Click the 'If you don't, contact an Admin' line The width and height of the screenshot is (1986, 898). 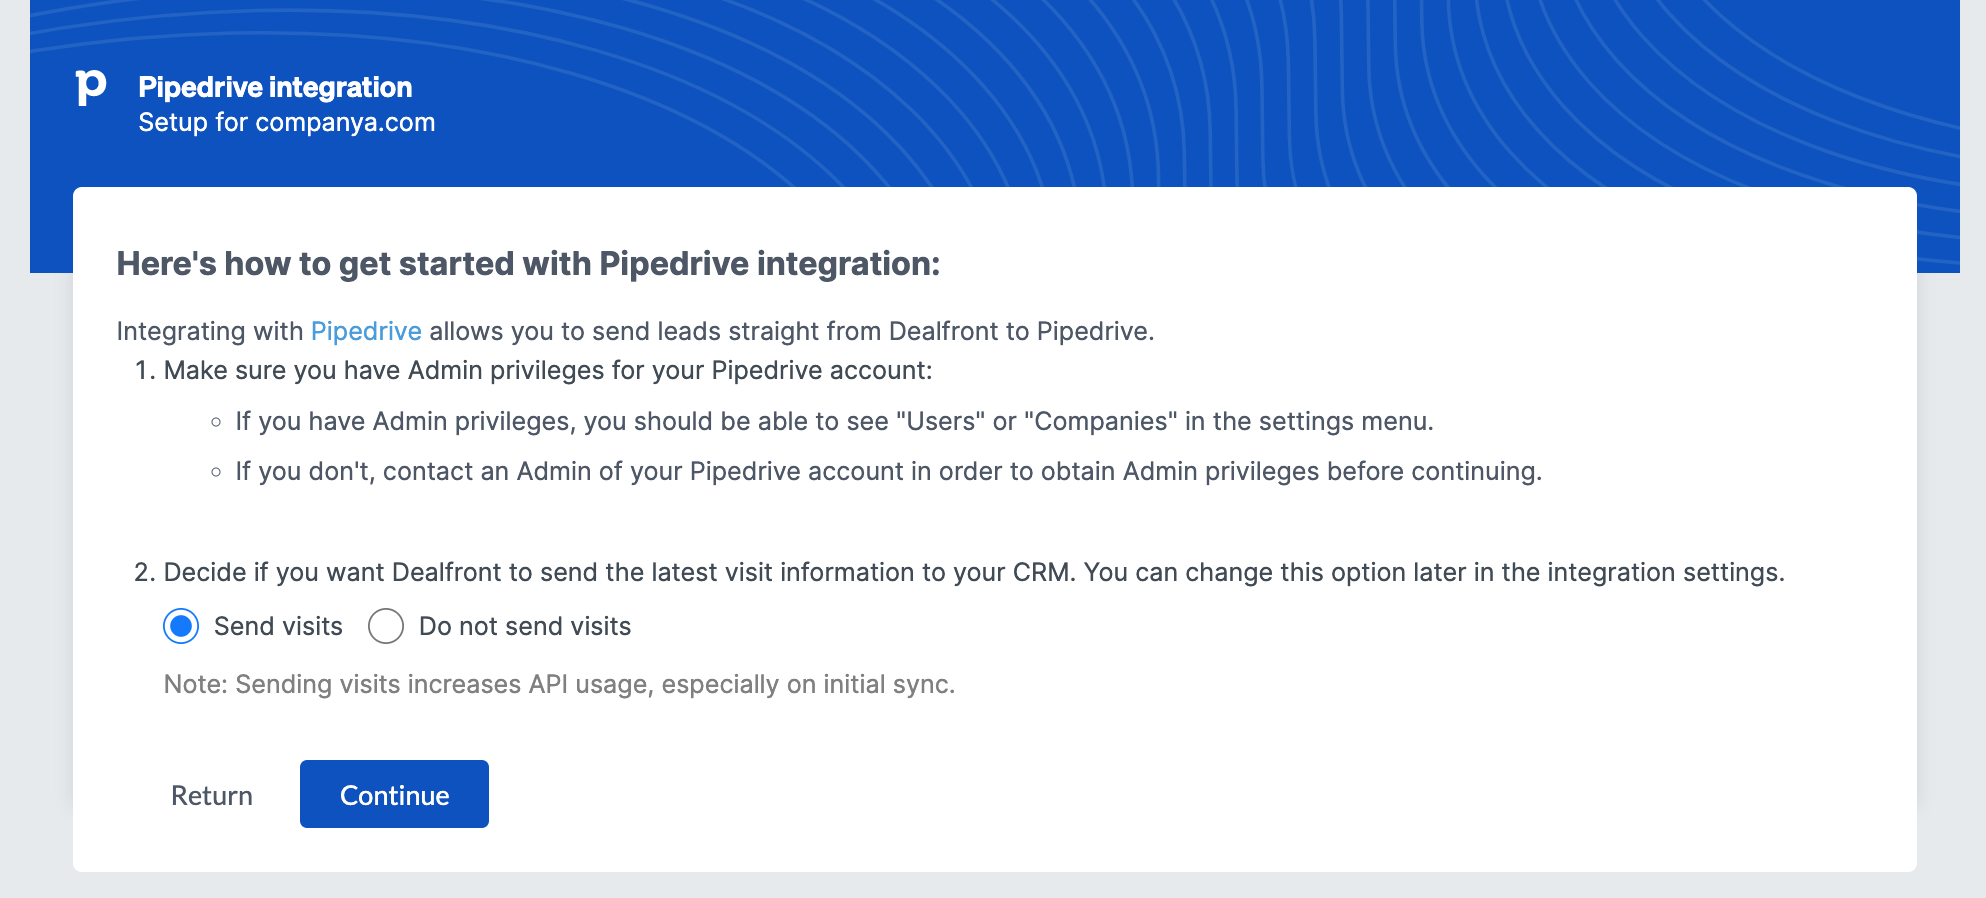click(888, 471)
